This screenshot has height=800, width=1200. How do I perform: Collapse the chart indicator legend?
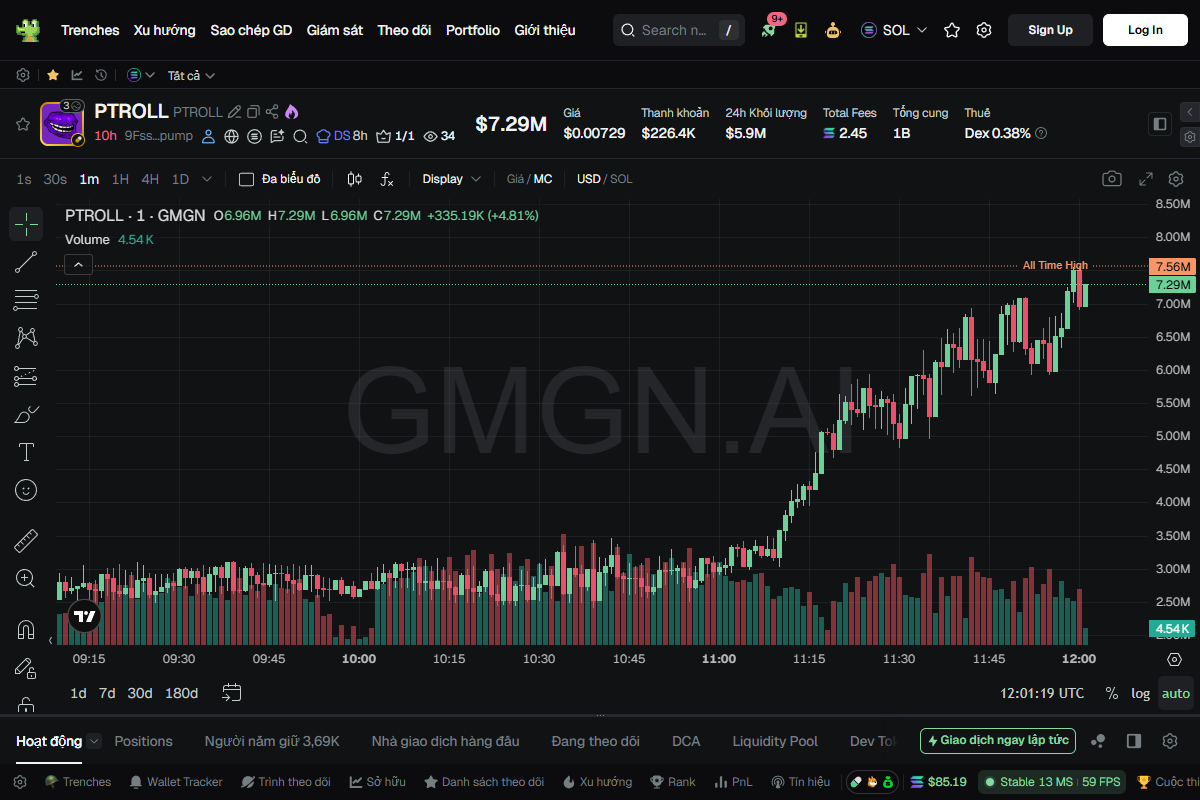coord(79,264)
